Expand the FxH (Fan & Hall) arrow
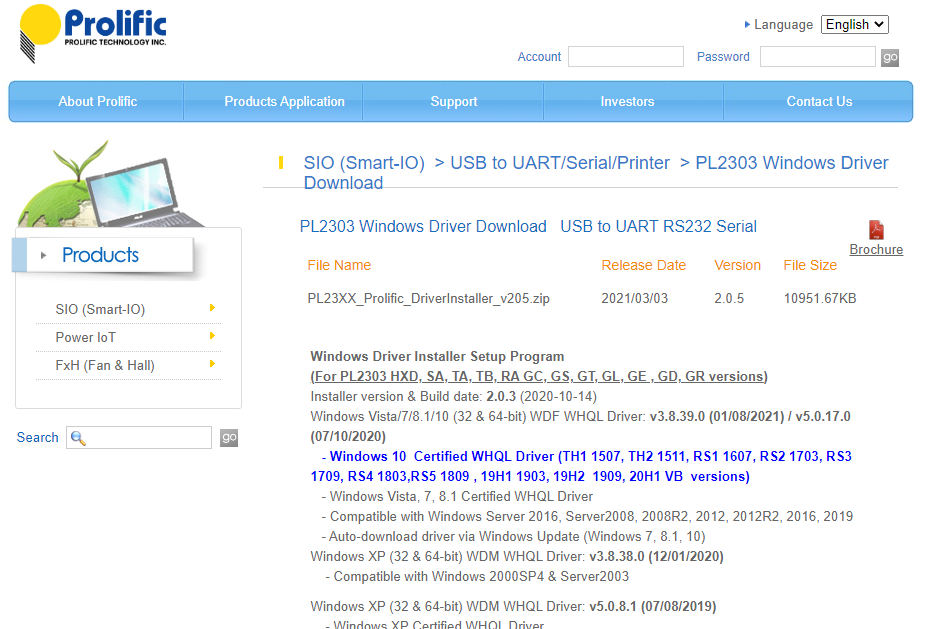Viewport: 942px width, 629px height. [x=212, y=363]
